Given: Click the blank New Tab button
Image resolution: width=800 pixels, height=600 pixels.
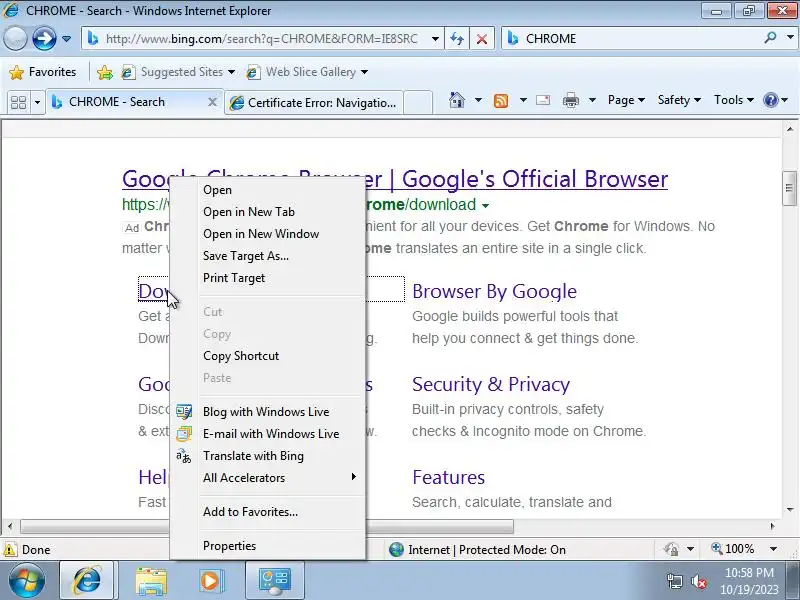Looking at the screenshot, I should pyautogui.click(x=418, y=103).
